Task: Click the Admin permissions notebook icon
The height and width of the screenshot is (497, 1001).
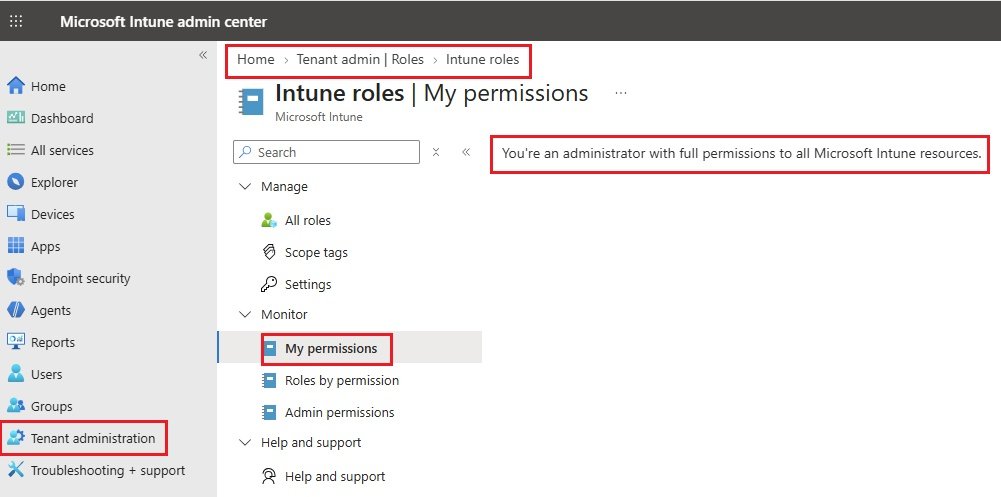Action: 270,412
